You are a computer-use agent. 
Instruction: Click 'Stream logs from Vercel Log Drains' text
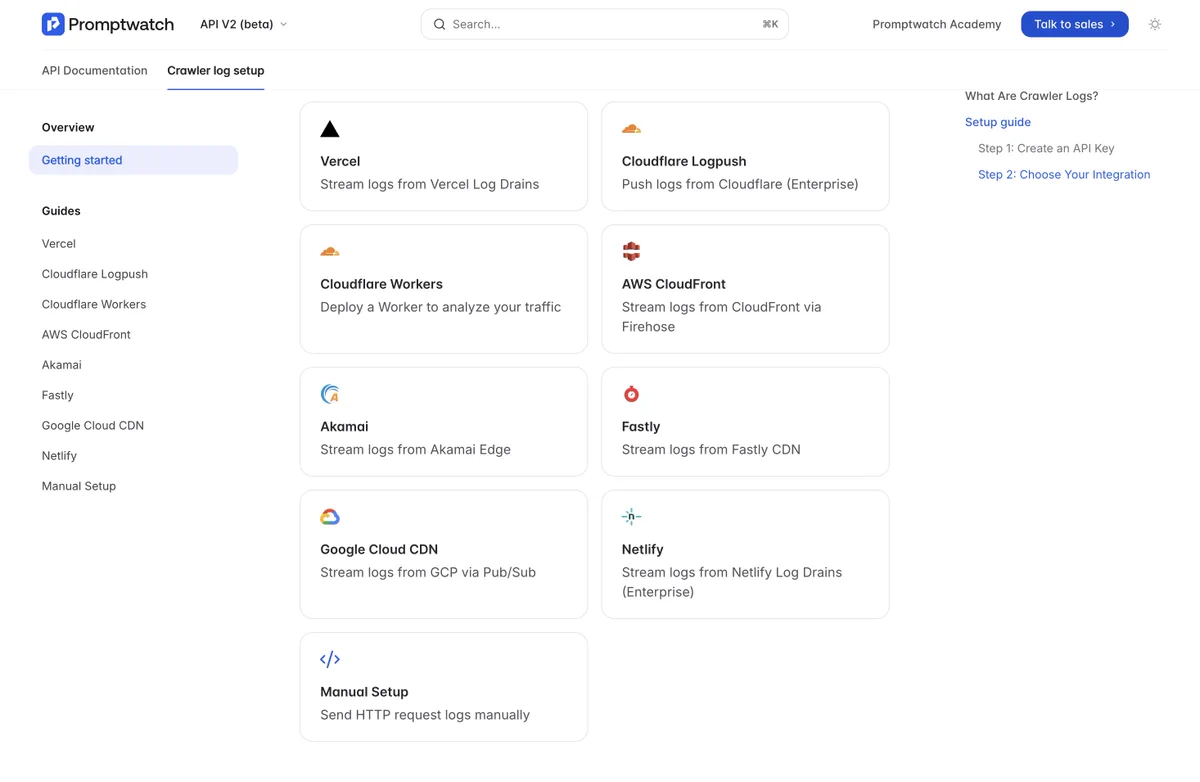pyautogui.click(x=430, y=184)
